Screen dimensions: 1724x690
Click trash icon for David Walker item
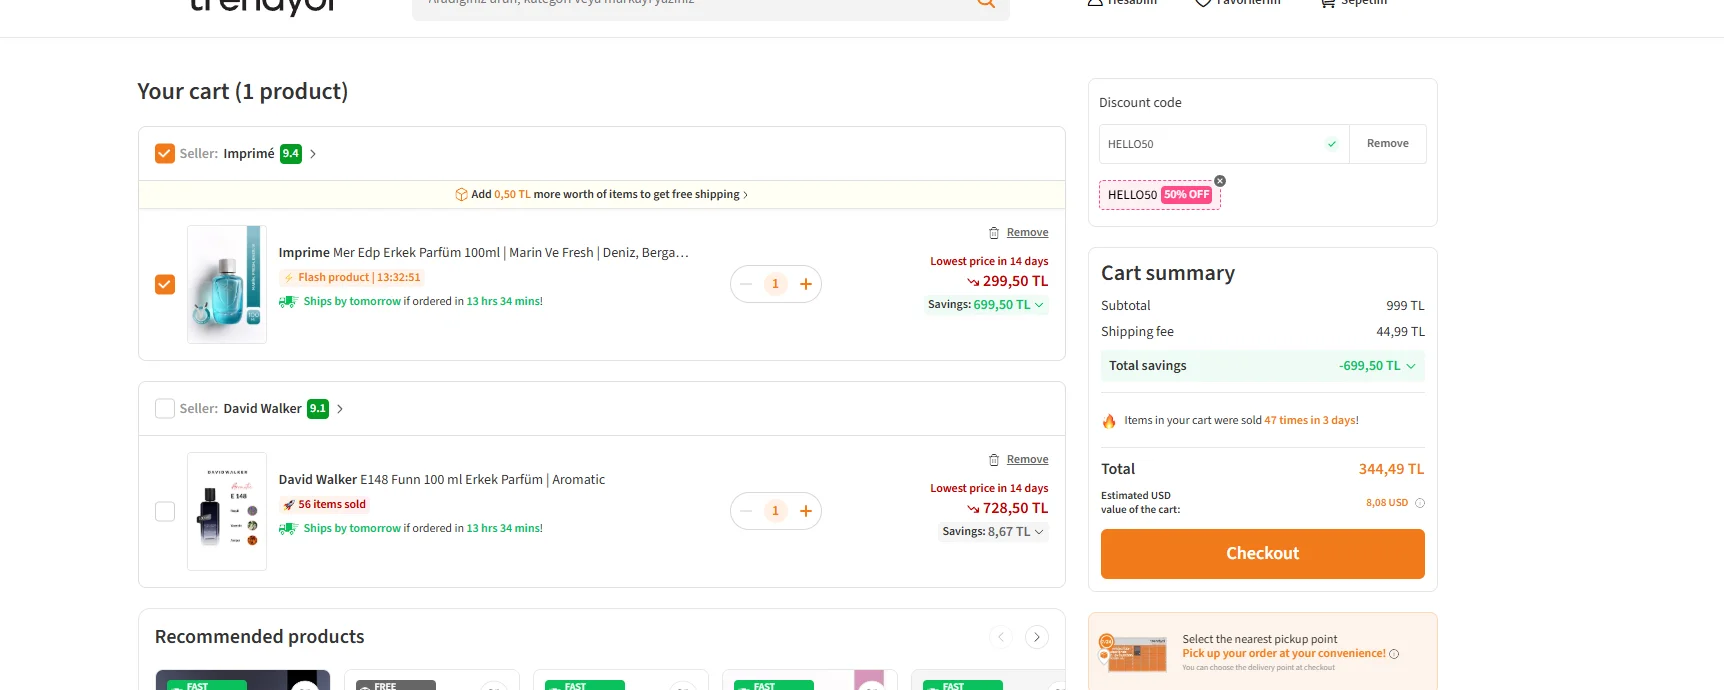tap(994, 460)
